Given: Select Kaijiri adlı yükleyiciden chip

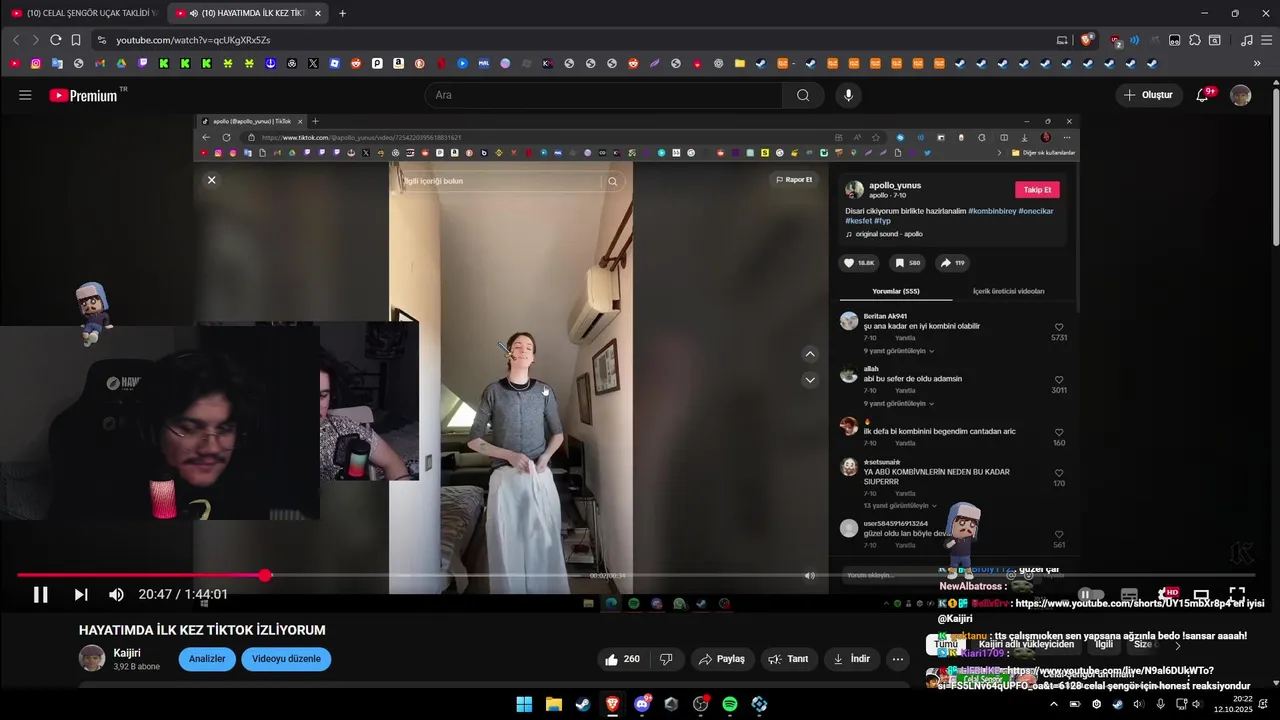Looking at the screenshot, I should click(1026, 645).
